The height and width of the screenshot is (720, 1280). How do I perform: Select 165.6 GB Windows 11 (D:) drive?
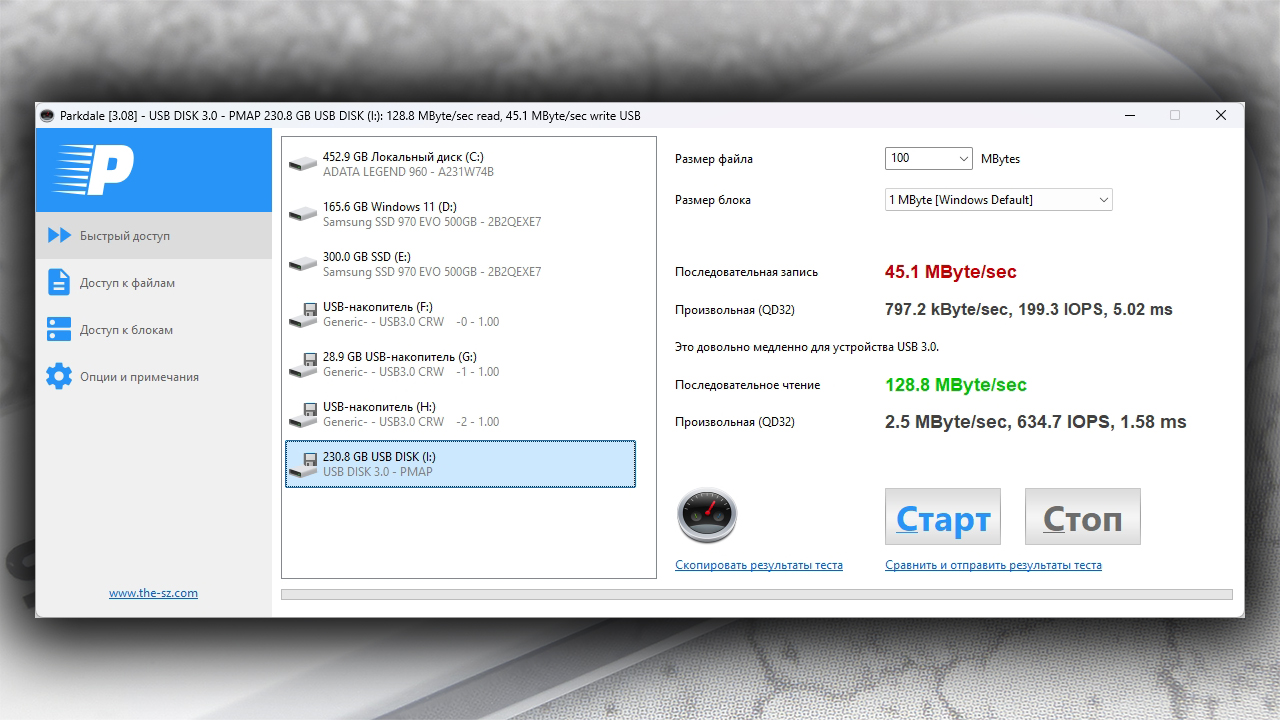[460, 214]
